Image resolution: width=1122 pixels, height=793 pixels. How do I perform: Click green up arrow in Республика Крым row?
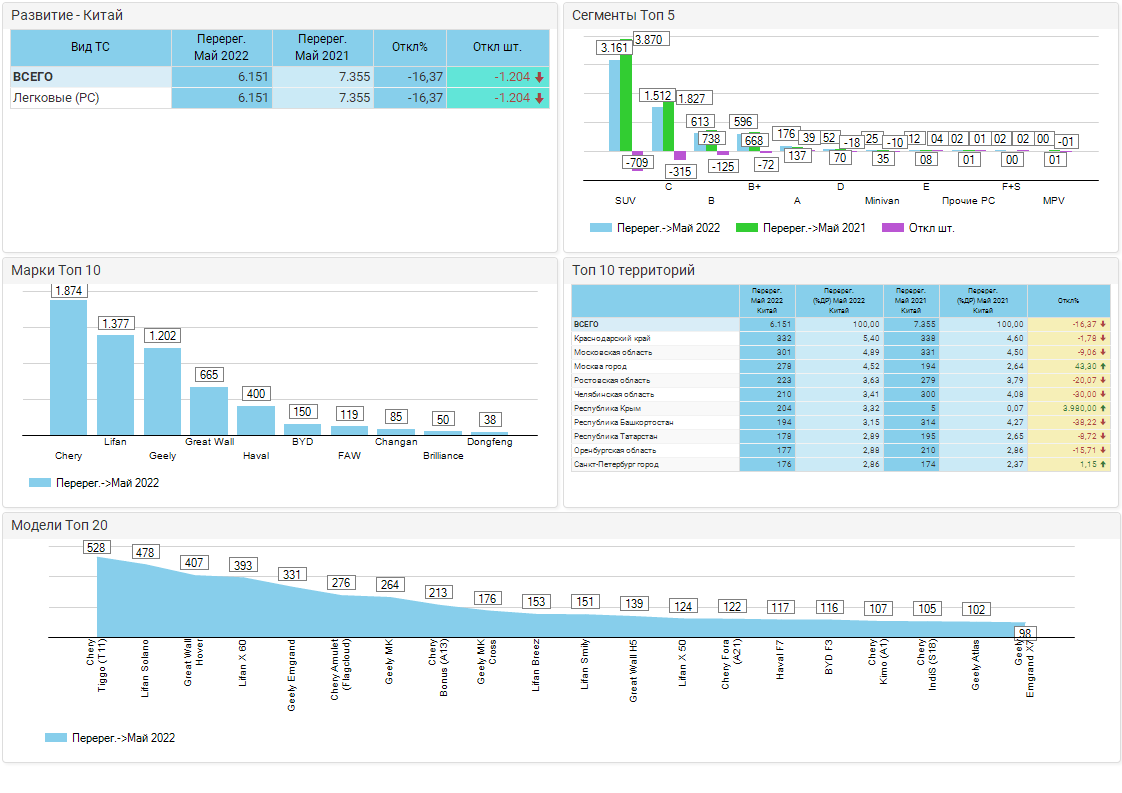point(1103,408)
